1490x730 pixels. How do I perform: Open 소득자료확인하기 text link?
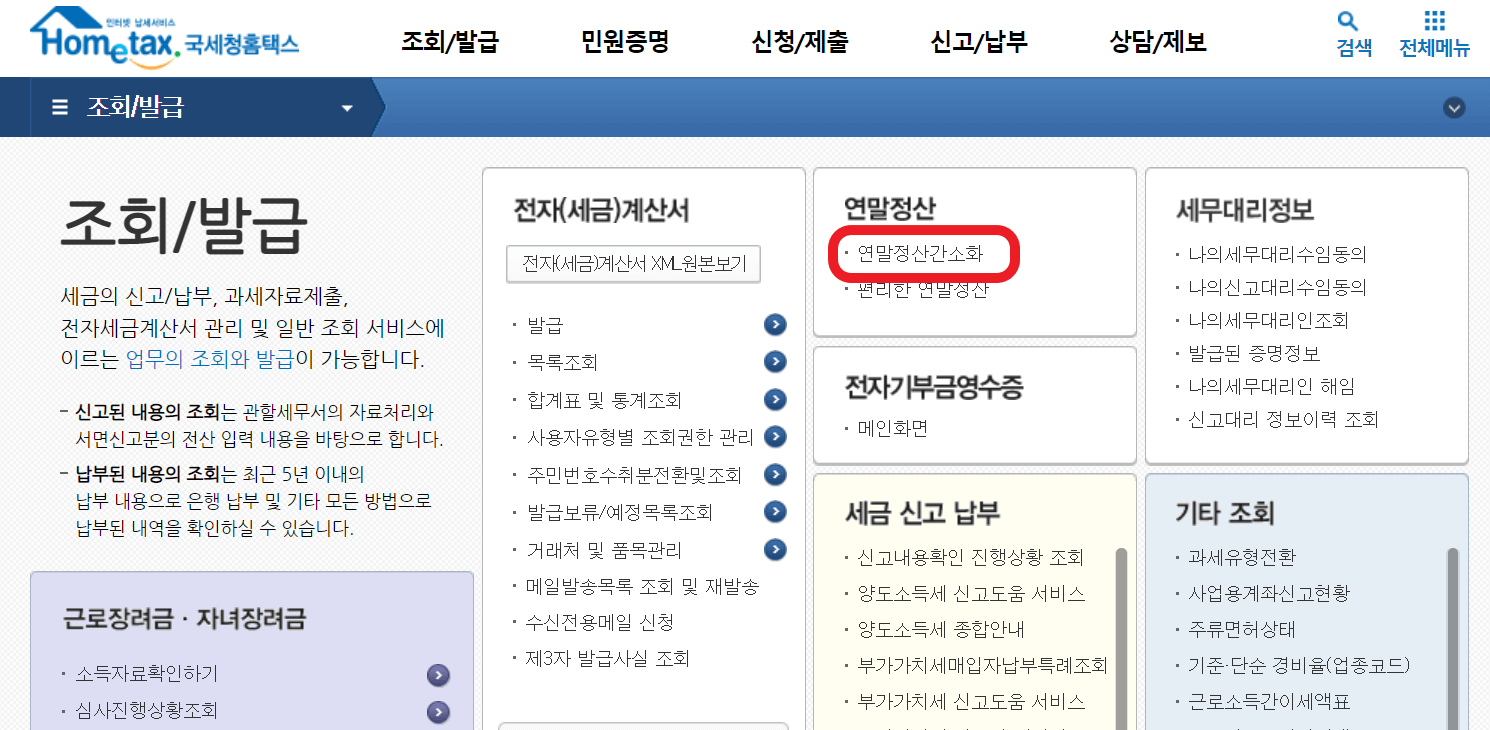146,675
